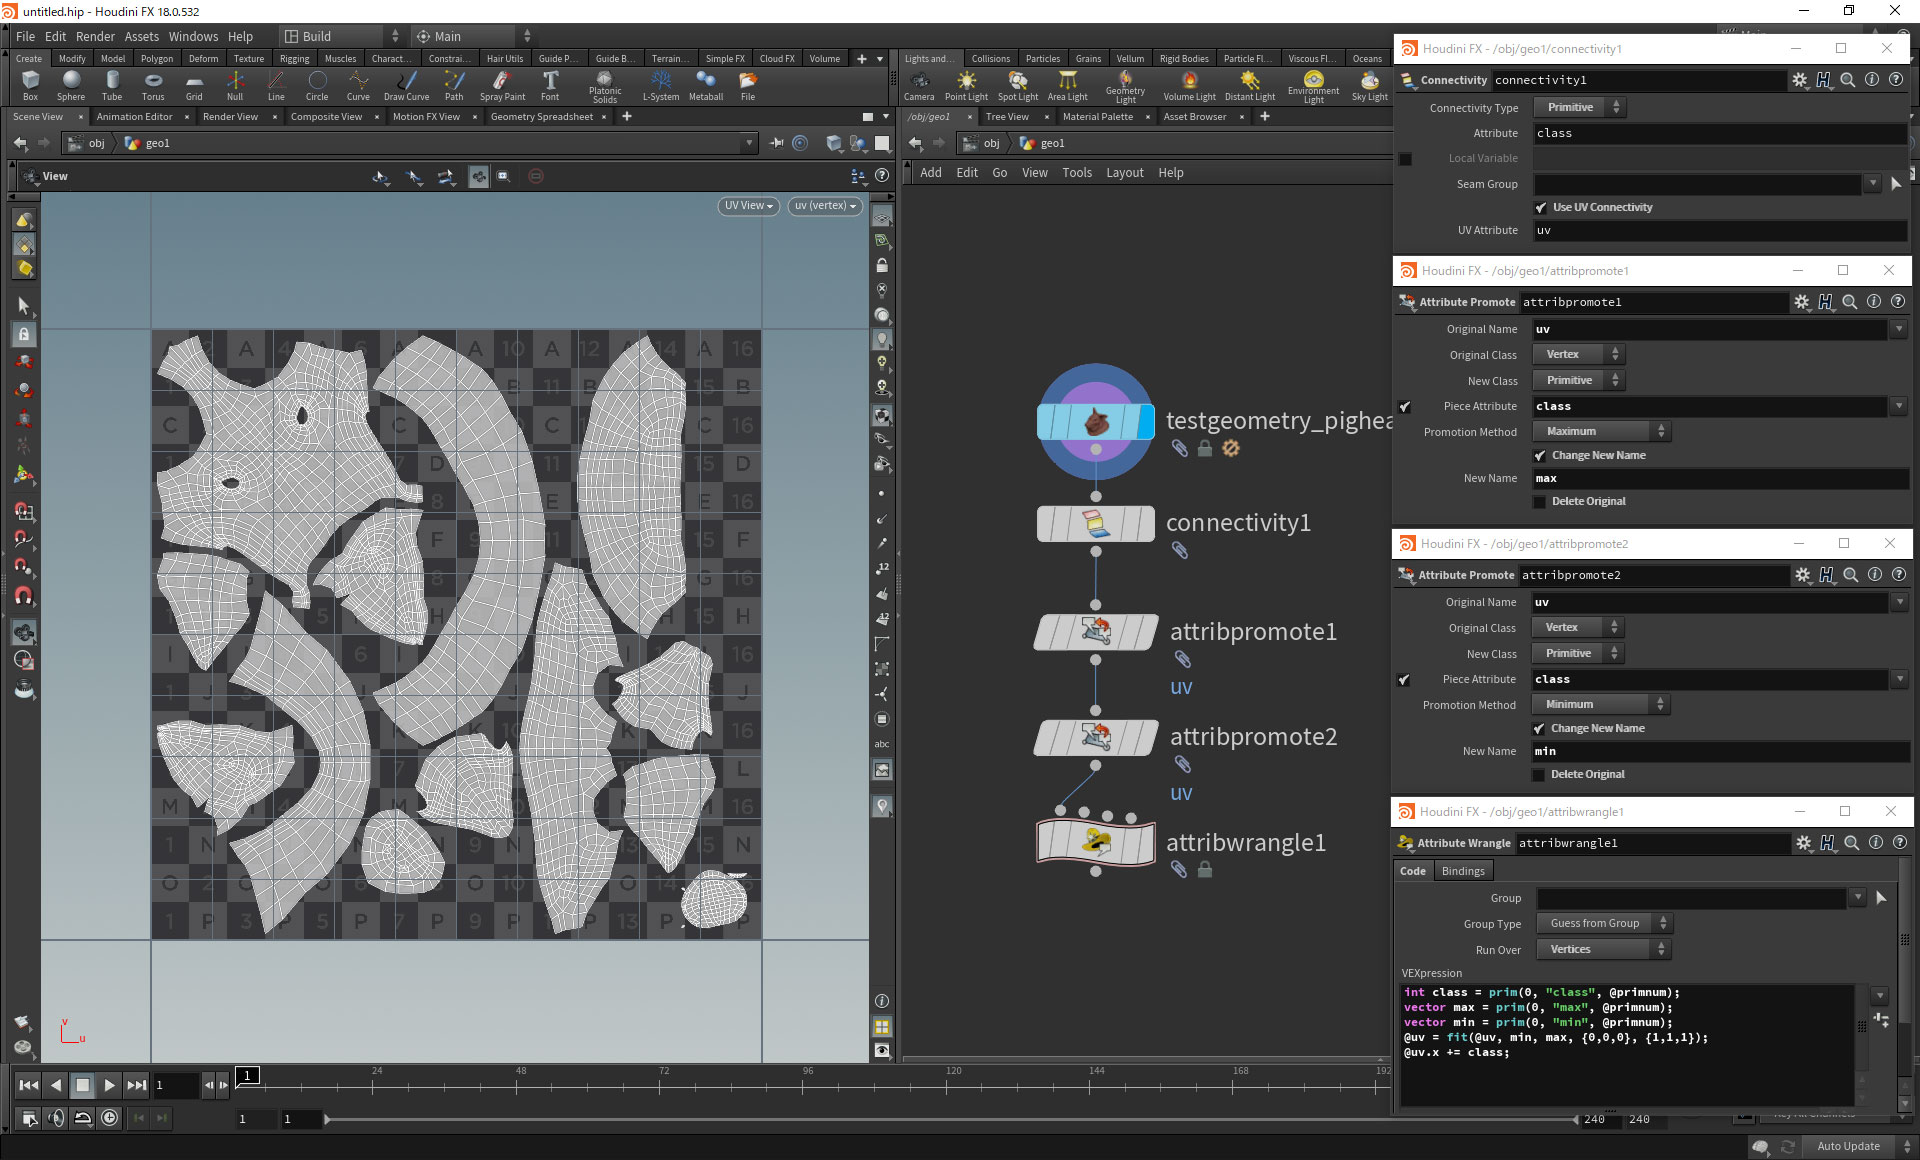Open the Layout menu in network editor

tap(1124, 173)
